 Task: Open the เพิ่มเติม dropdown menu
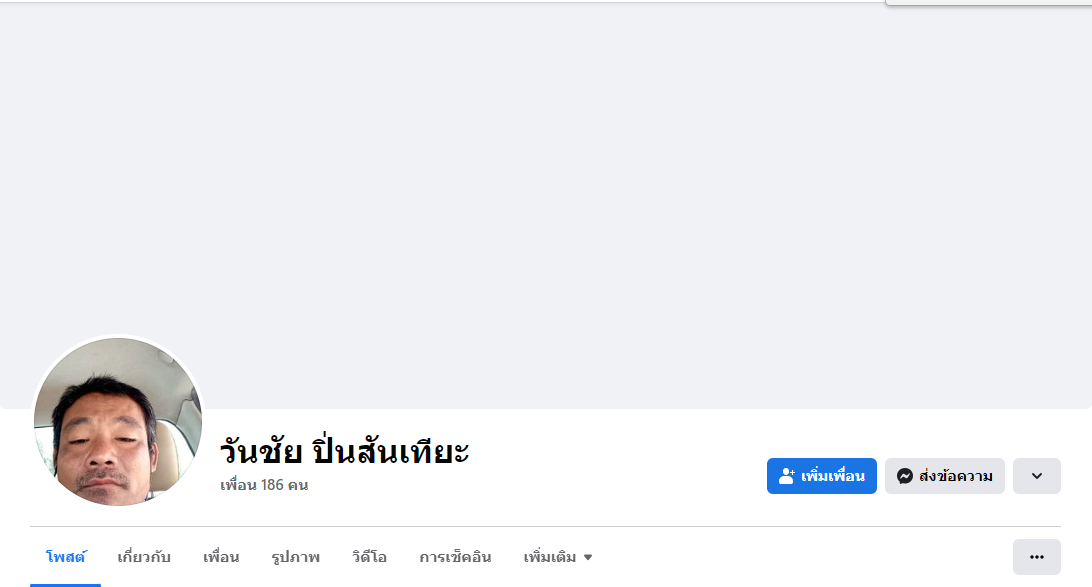550,557
